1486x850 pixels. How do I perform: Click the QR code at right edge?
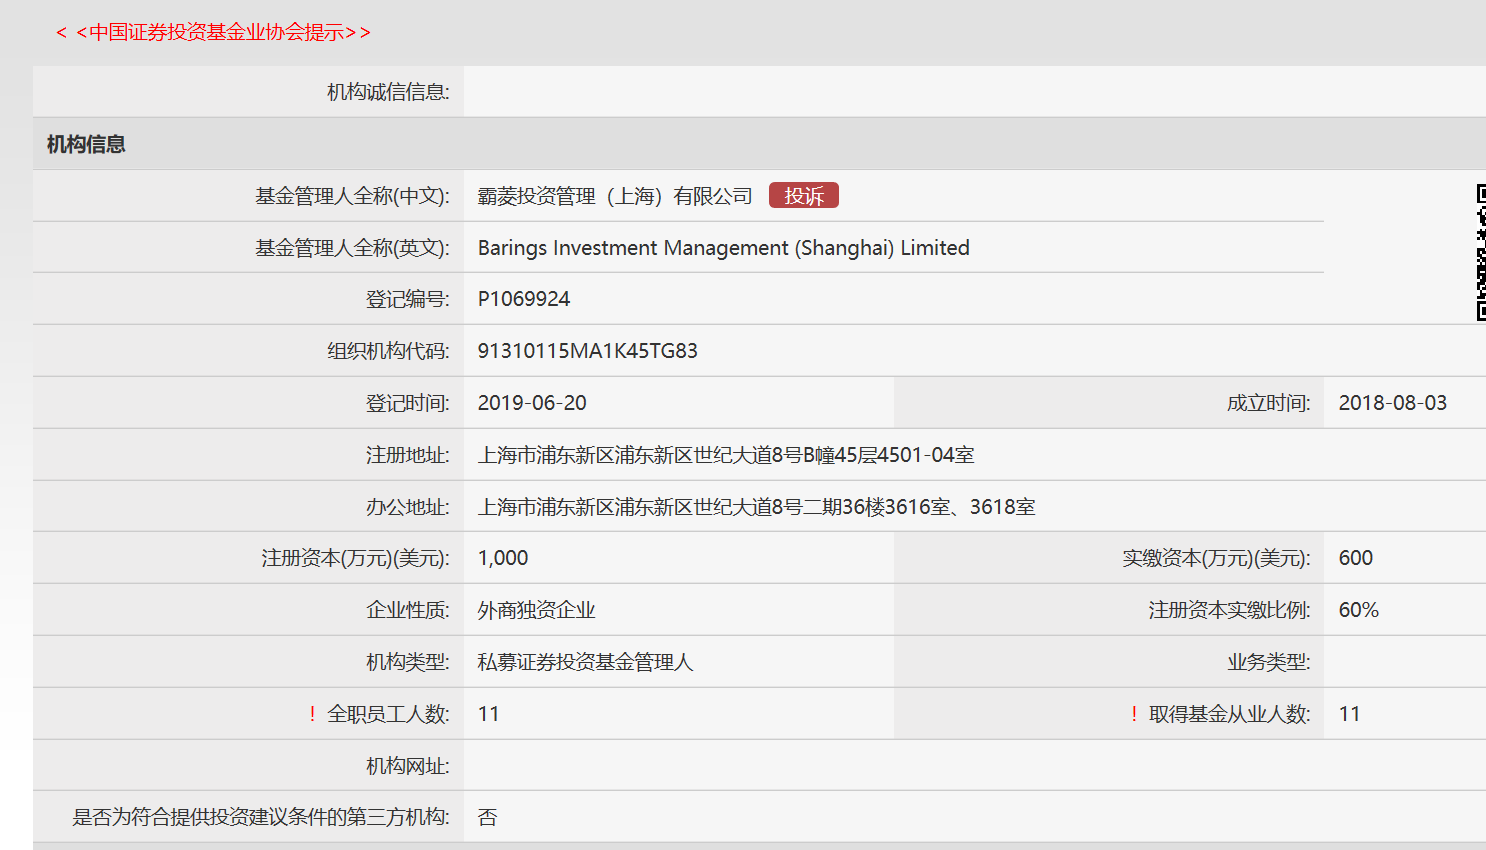[x=1480, y=252]
